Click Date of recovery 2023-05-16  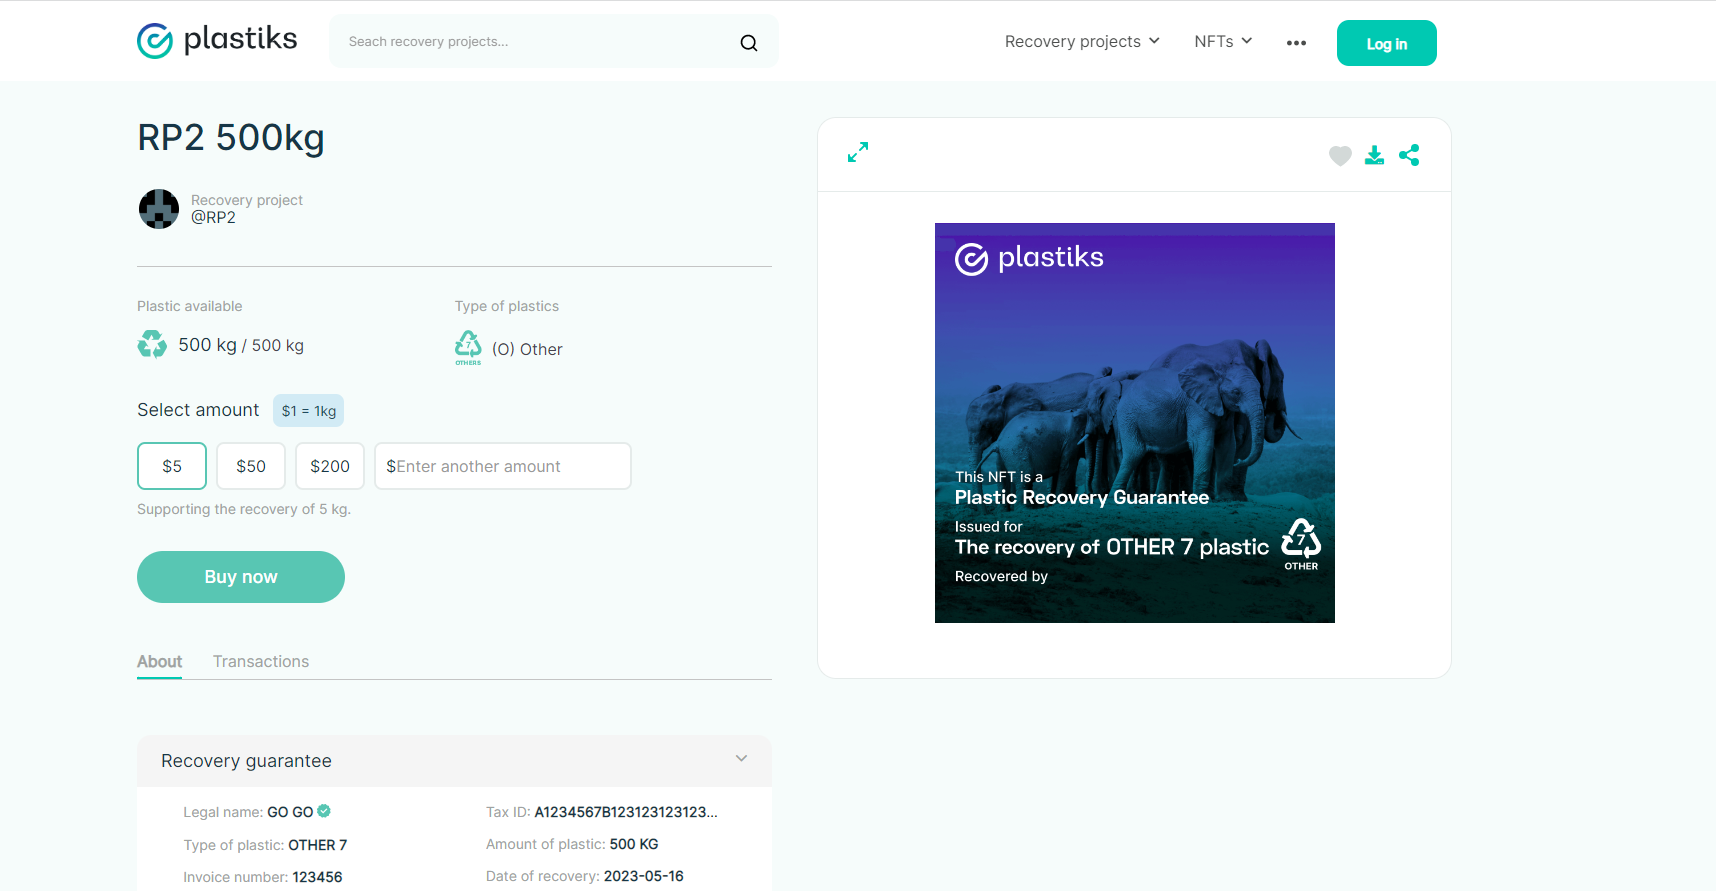644,876
